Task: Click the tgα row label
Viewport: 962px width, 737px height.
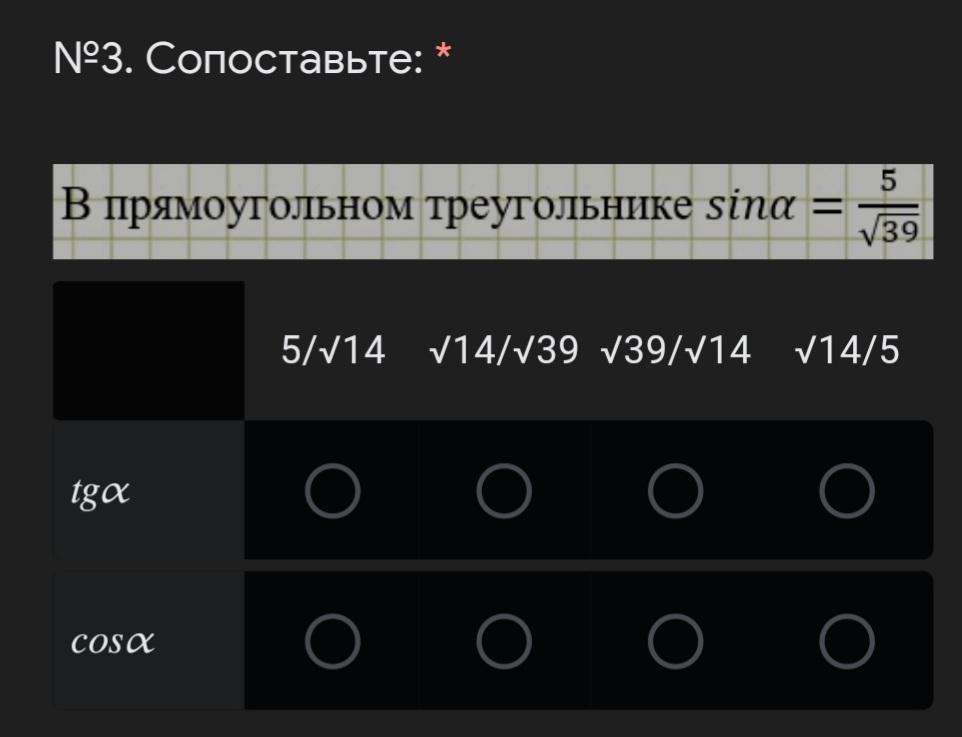Action: (x=100, y=491)
